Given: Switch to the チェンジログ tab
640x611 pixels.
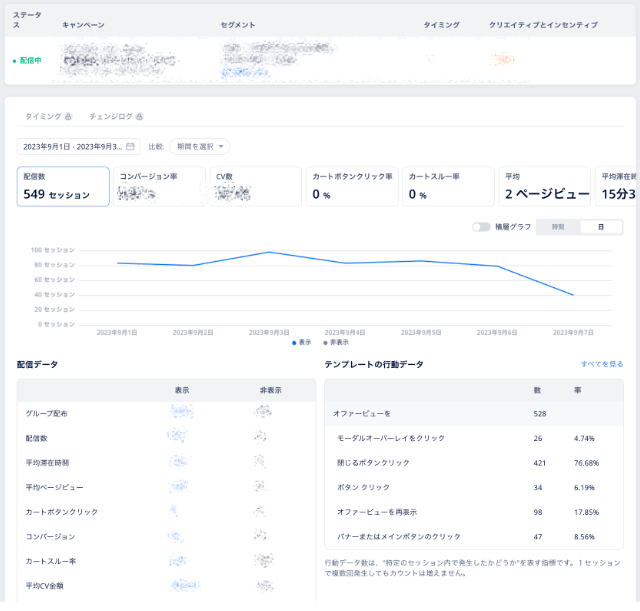Looking at the screenshot, I should pyautogui.click(x=110, y=117).
